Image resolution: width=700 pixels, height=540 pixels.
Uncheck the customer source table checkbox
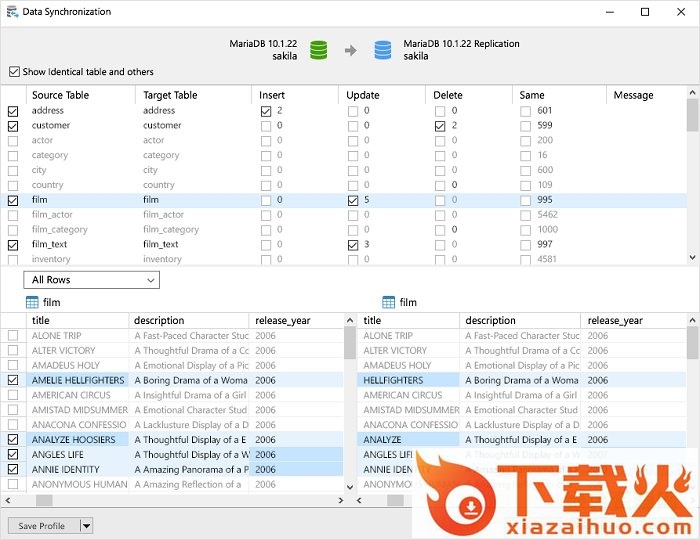[x=13, y=126]
